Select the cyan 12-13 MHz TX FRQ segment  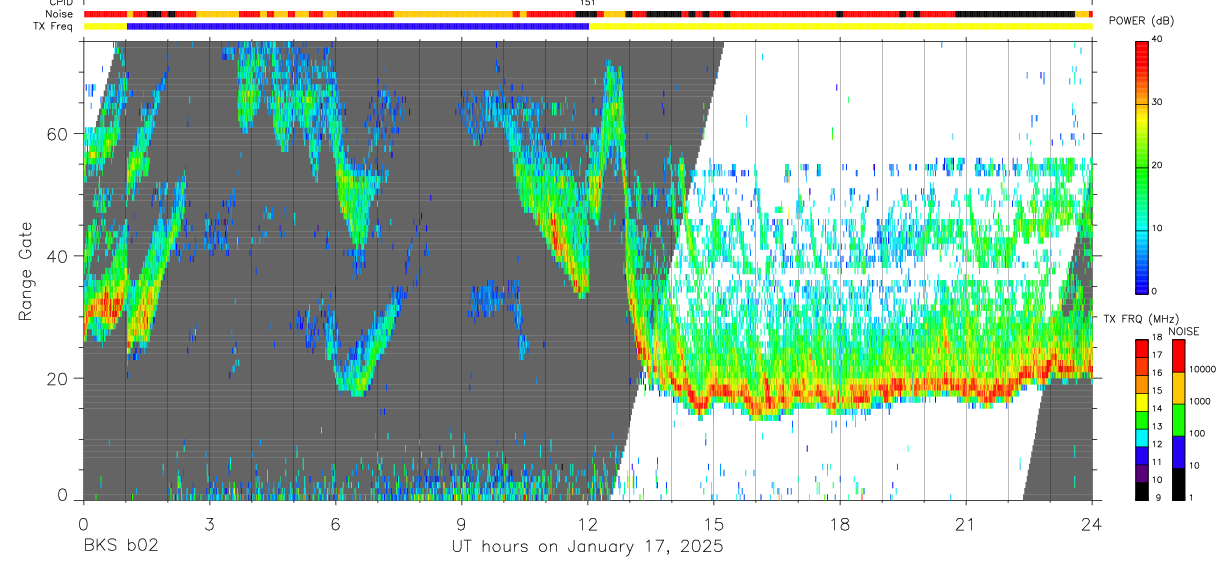[1141, 438]
